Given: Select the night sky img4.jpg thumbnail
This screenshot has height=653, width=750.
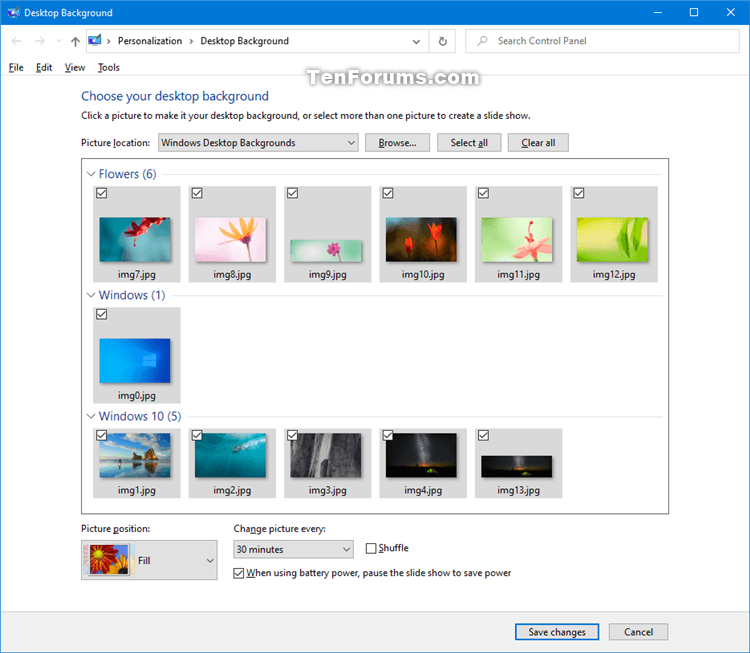Looking at the screenshot, I should click(x=421, y=455).
